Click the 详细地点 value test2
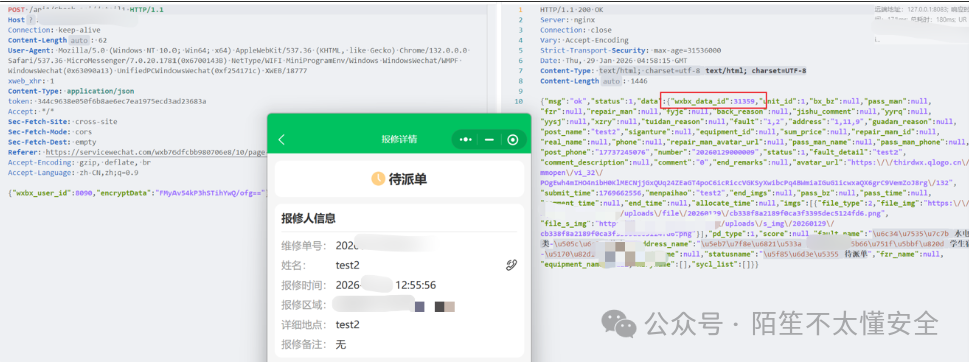 coord(347,324)
